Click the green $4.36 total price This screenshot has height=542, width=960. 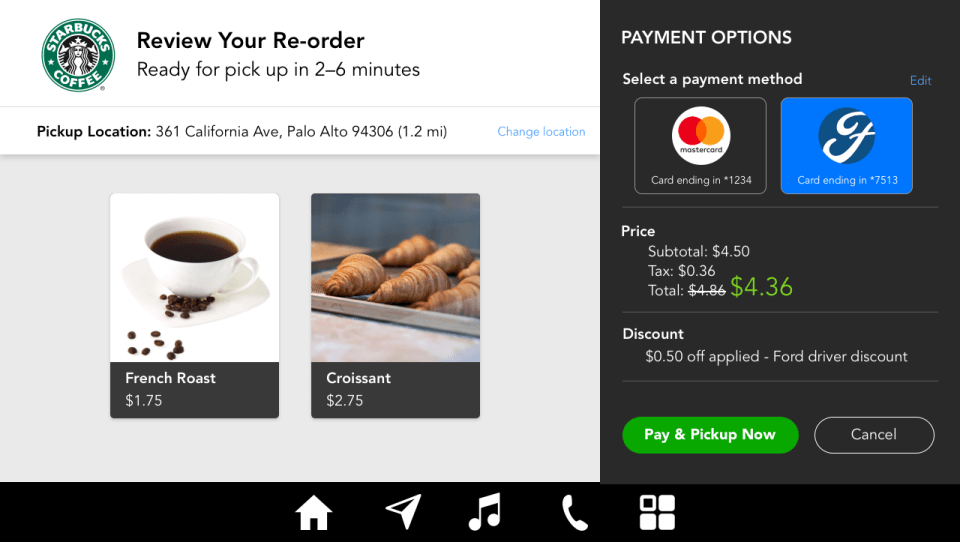pyautogui.click(x=761, y=288)
